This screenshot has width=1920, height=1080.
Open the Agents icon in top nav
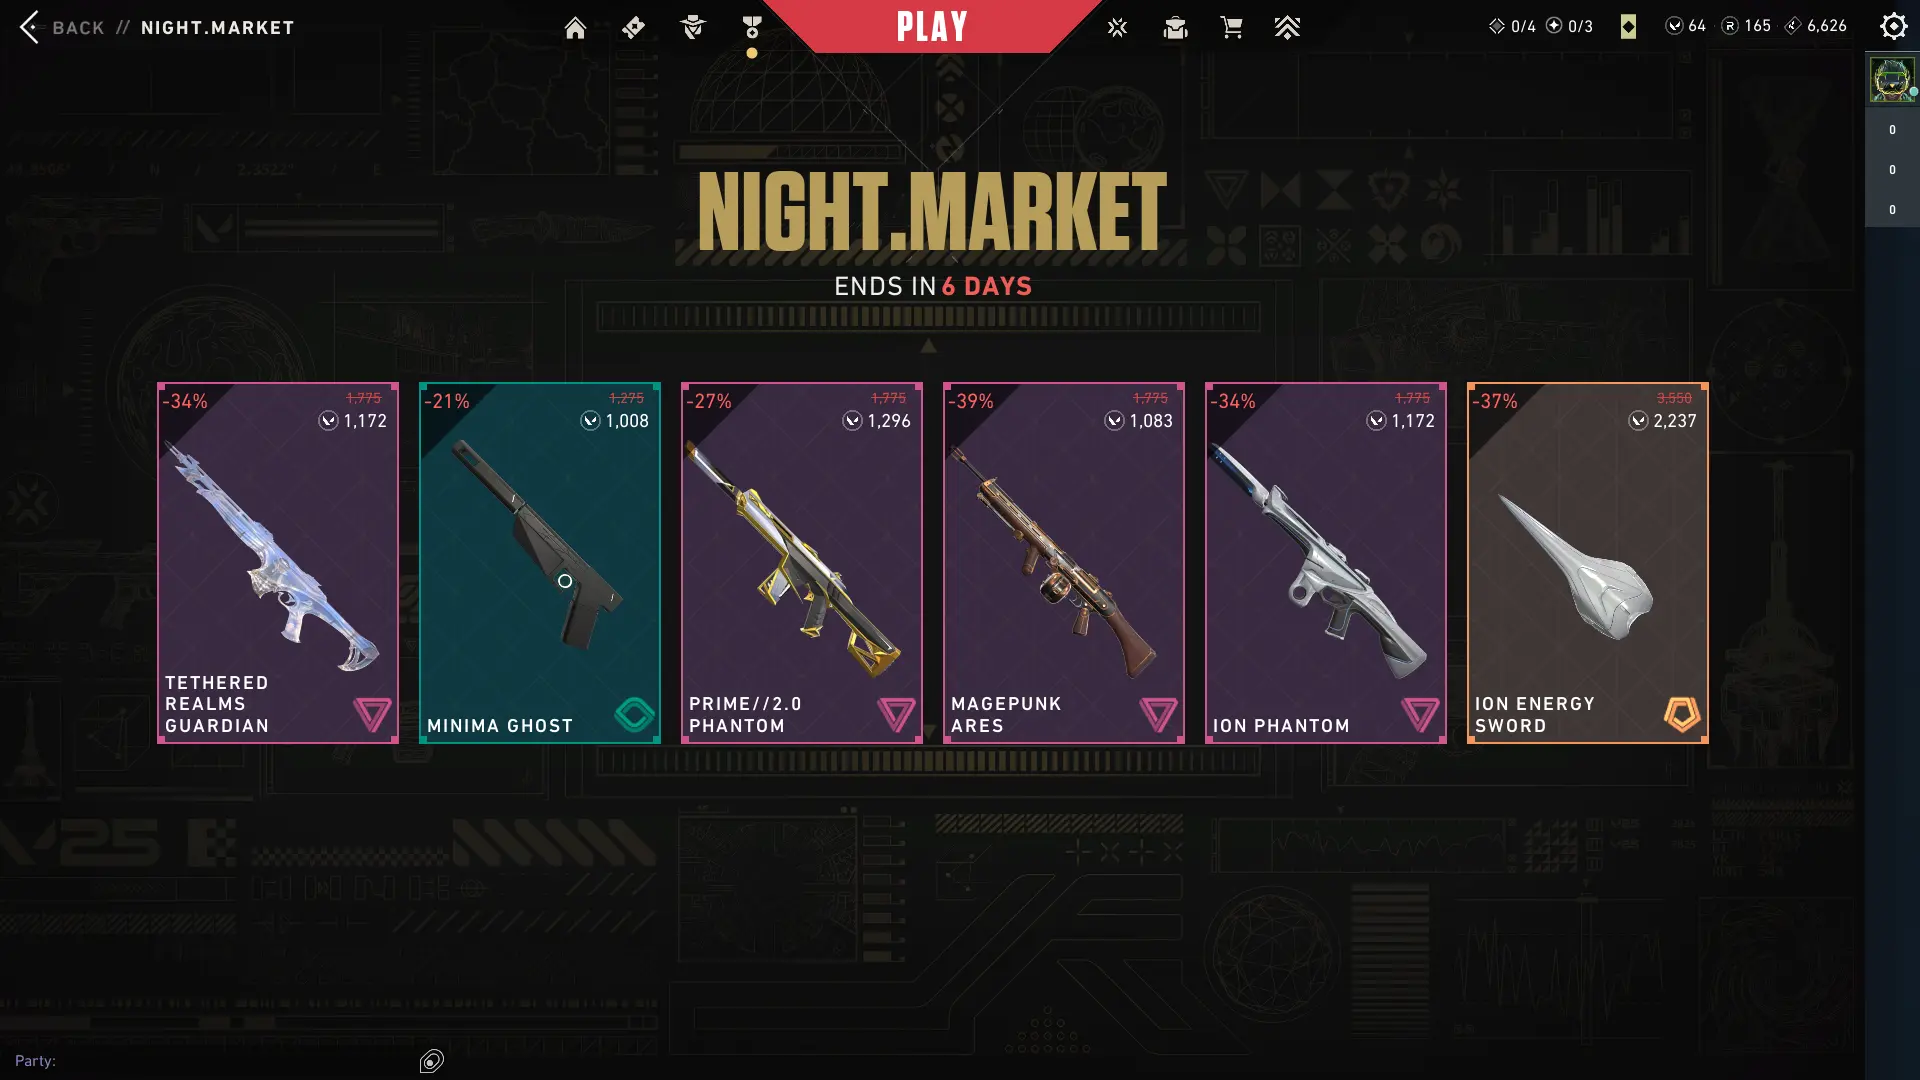pyautogui.click(x=692, y=28)
